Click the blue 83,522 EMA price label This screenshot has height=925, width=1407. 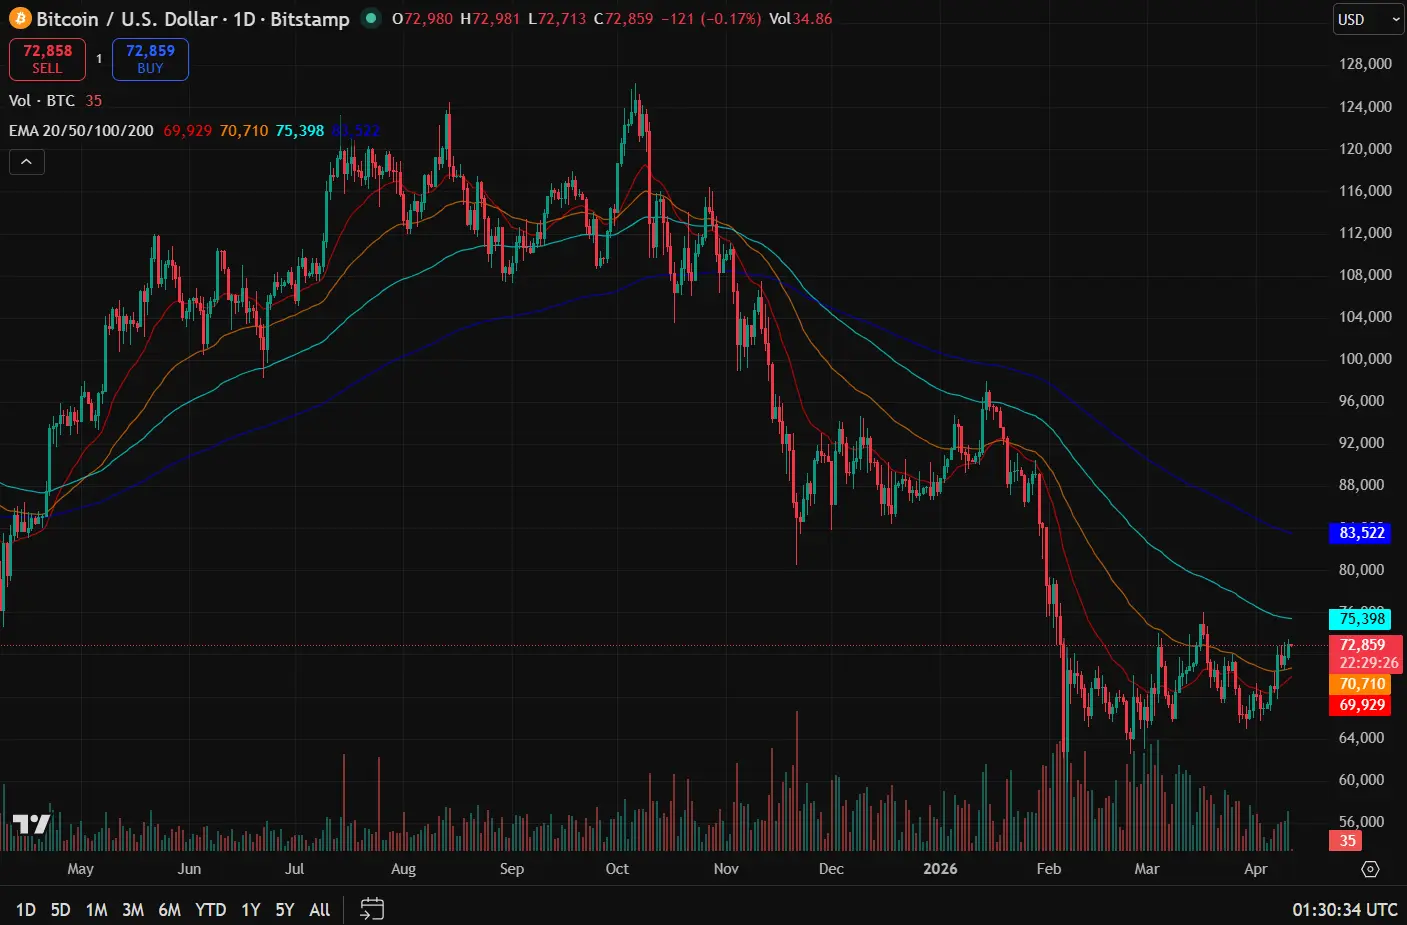[x=1360, y=533]
